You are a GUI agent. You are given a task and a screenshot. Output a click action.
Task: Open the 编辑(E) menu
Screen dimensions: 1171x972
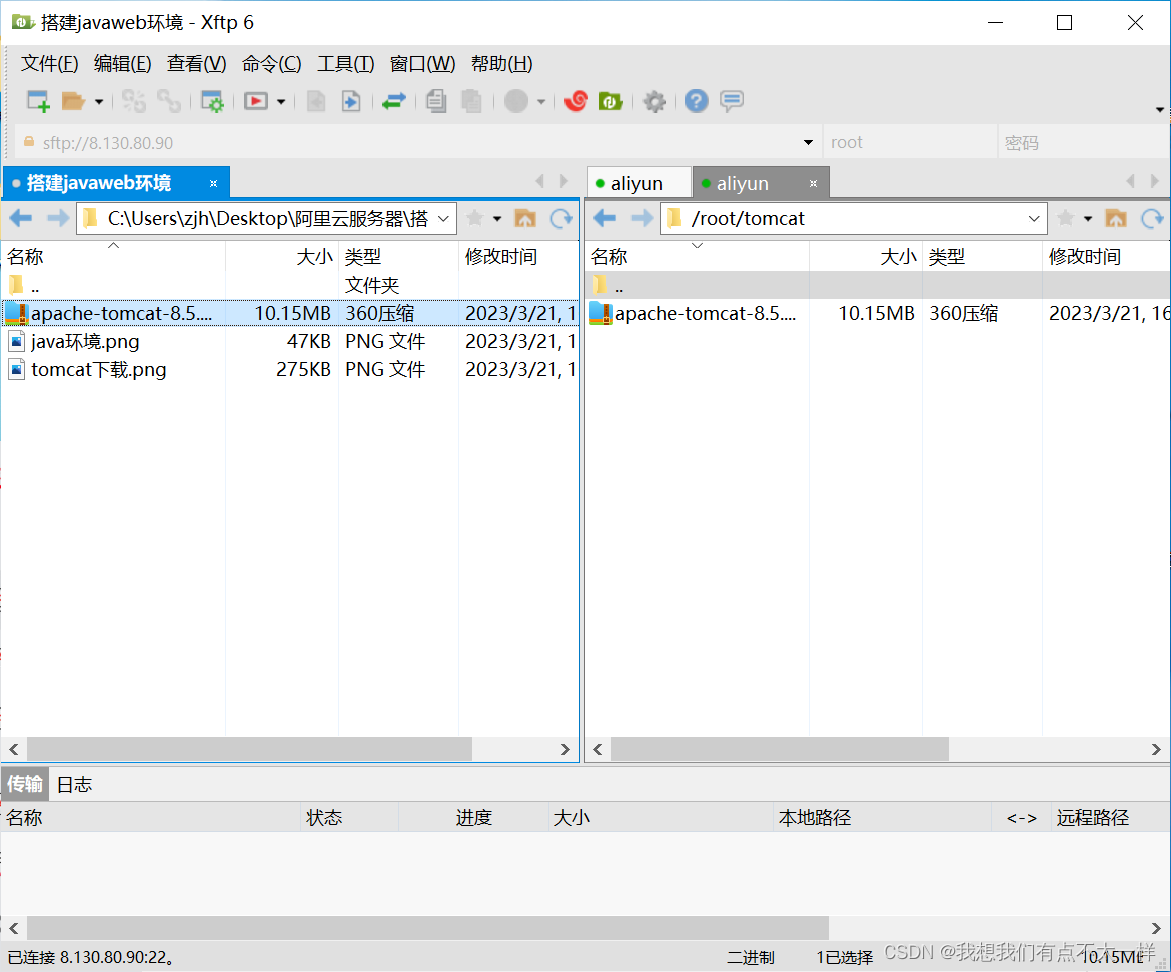122,64
